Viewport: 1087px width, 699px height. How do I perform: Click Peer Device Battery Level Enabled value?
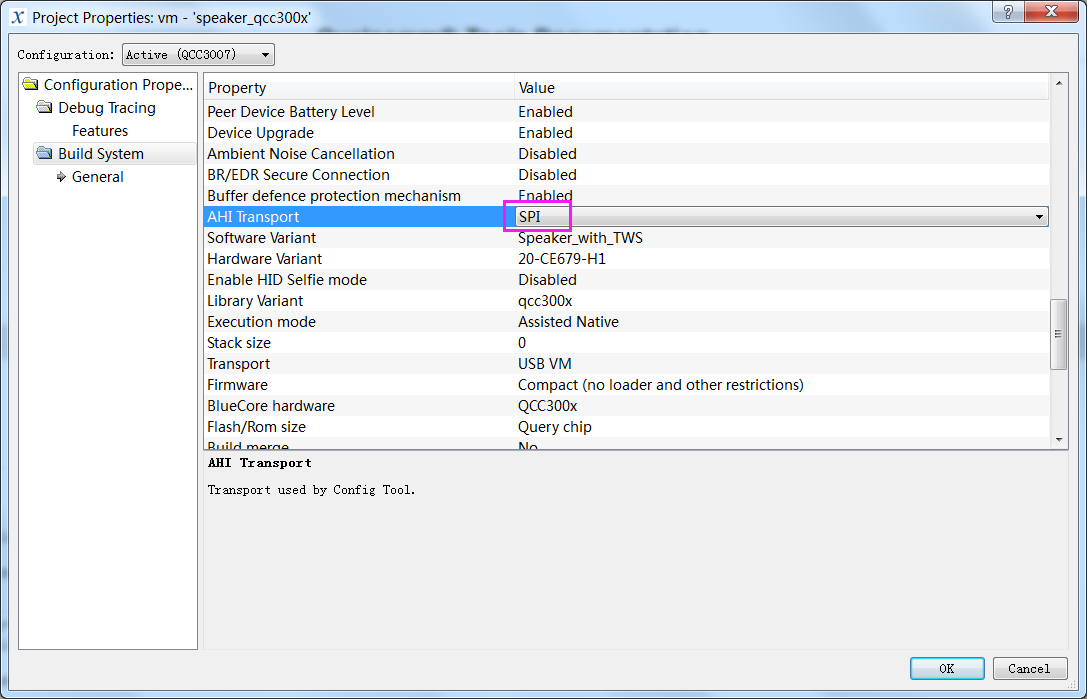pos(545,112)
